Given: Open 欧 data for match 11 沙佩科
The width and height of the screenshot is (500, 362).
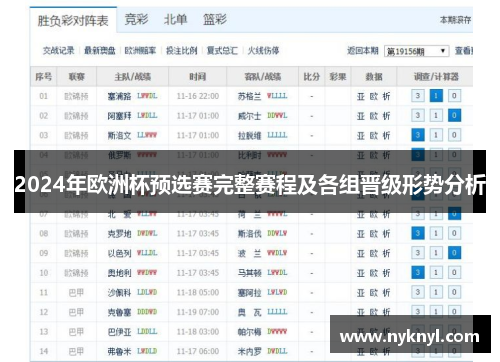Looking at the screenshot, I should (x=374, y=293).
